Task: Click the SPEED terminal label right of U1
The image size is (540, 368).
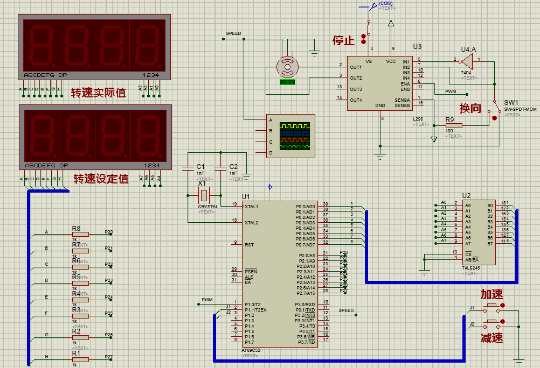Action: pyautogui.click(x=346, y=311)
